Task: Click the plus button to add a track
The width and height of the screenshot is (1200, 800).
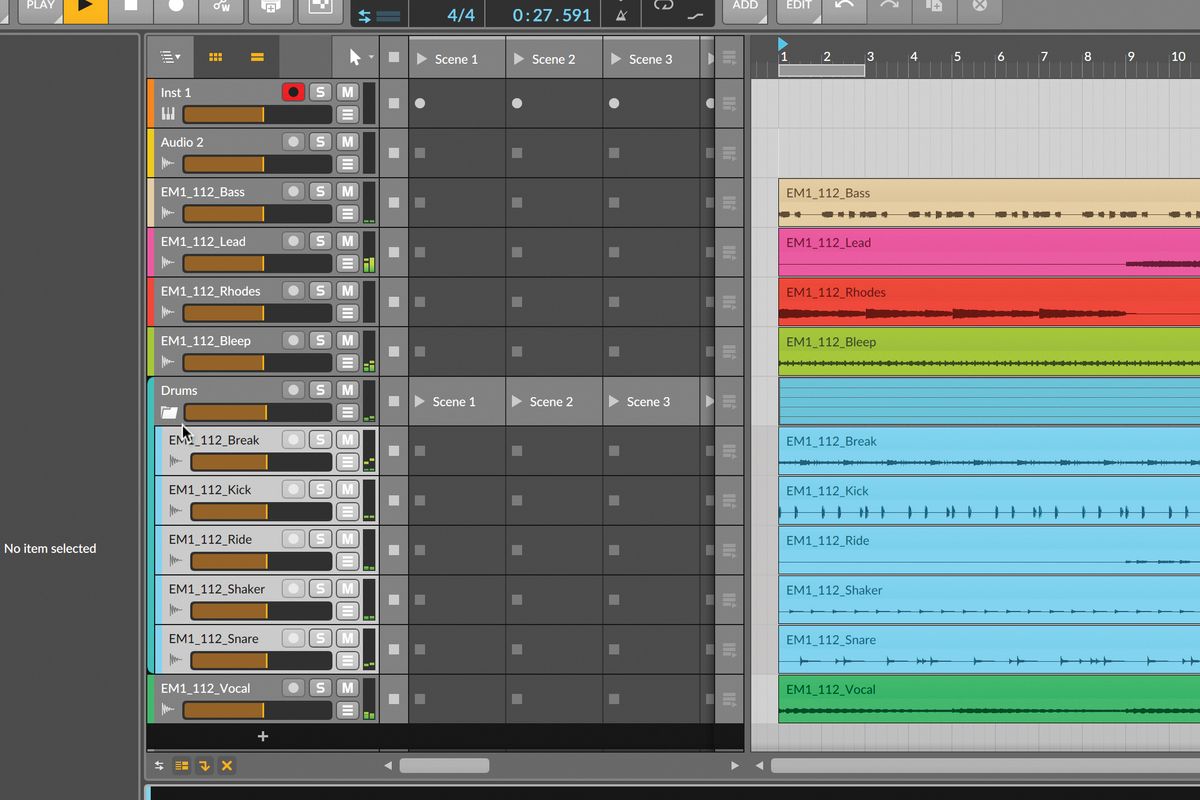Action: tap(262, 736)
